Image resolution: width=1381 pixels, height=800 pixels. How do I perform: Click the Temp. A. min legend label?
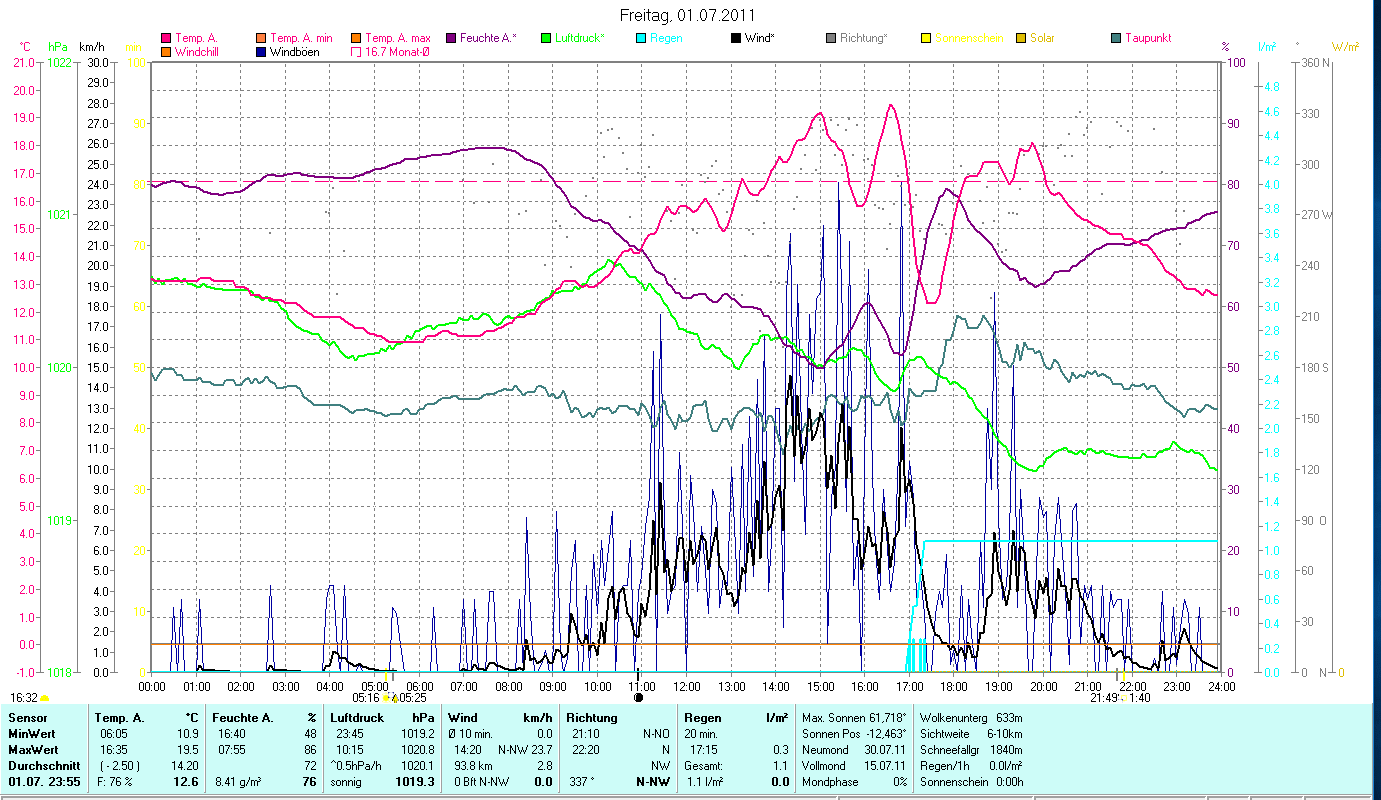coord(301,38)
